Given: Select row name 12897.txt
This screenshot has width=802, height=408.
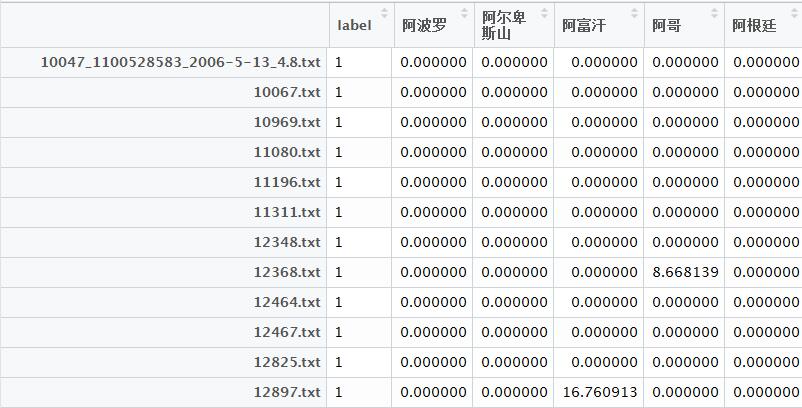Looking at the screenshot, I should (x=287, y=393).
